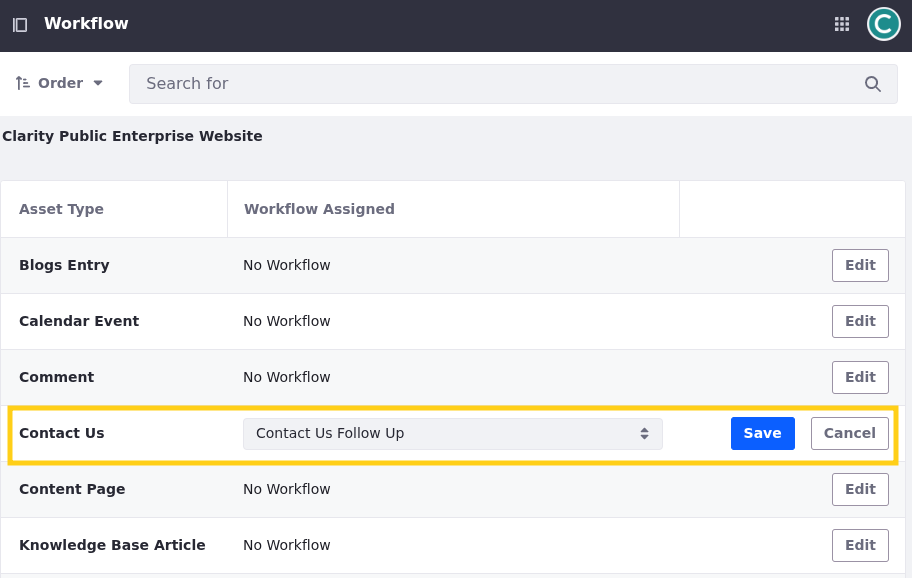Image resolution: width=912 pixels, height=578 pixels.
Task: Select the Contact Us row label
Action: tap(62, 433)
